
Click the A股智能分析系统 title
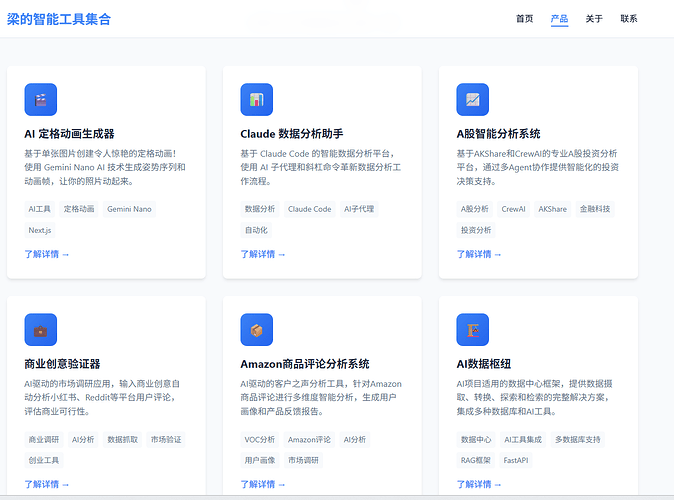tap(499, 134)
